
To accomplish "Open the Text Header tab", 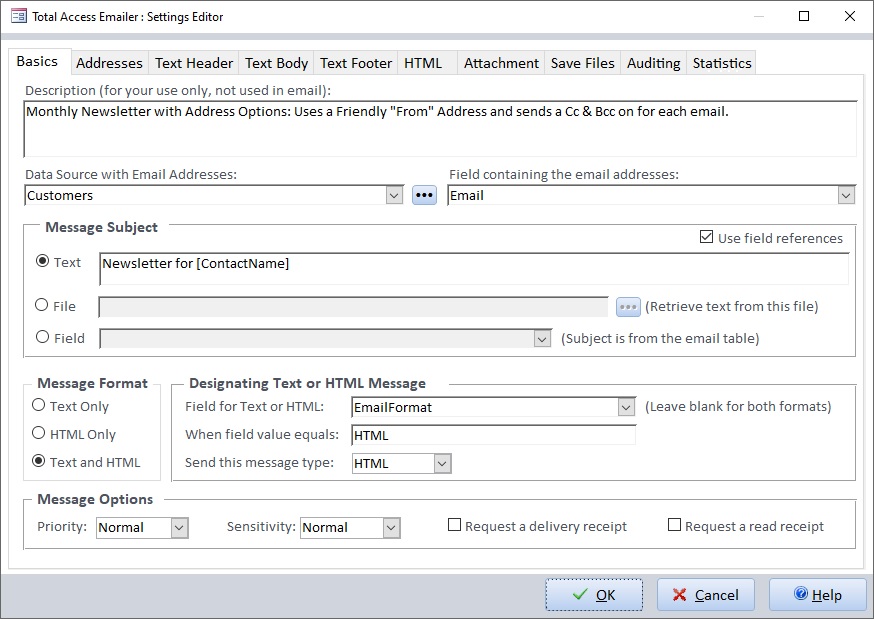I will [x=194, y=63].
